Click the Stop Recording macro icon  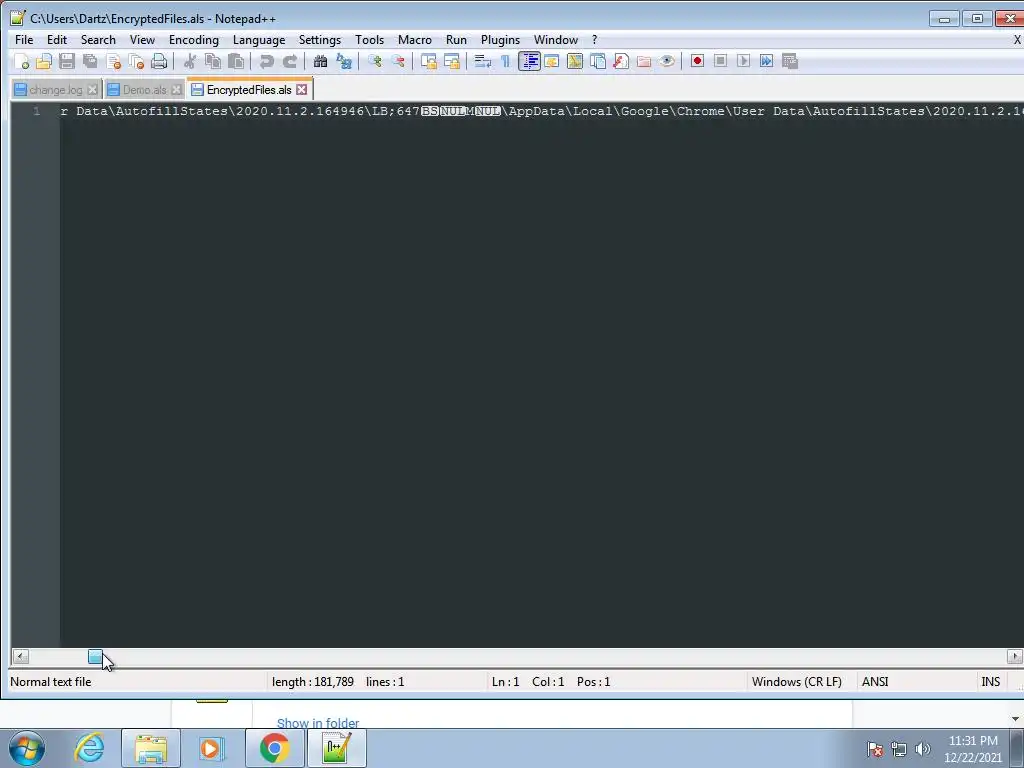point(720,61)
